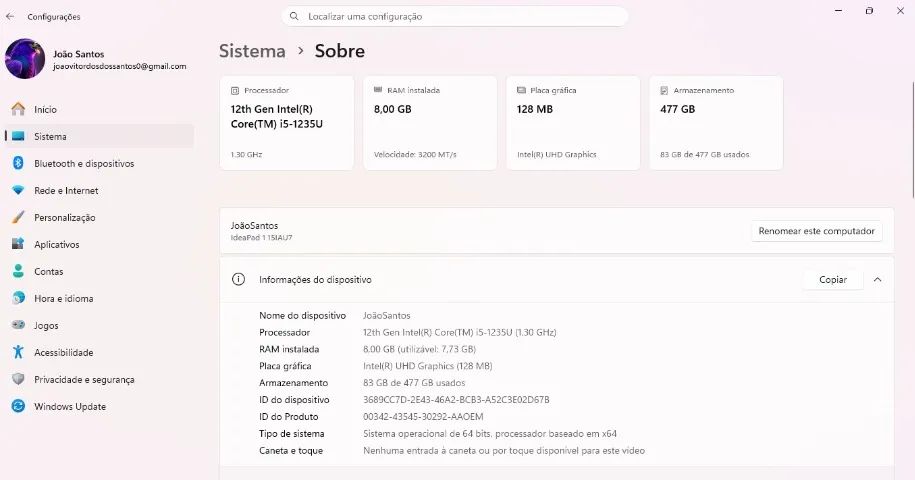Image resolution: width=915 pixels, height=480 pixels.
Task: Select the Bluetooth e dispositivos icon
Action: click(18, 163)
